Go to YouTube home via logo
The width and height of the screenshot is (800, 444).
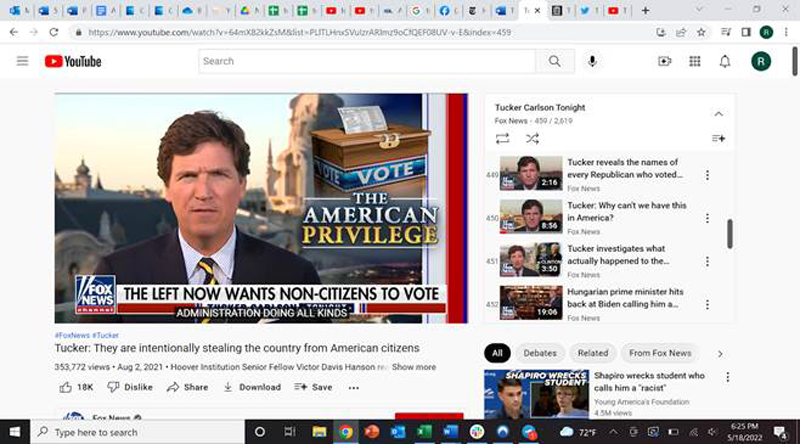(73, 61)
